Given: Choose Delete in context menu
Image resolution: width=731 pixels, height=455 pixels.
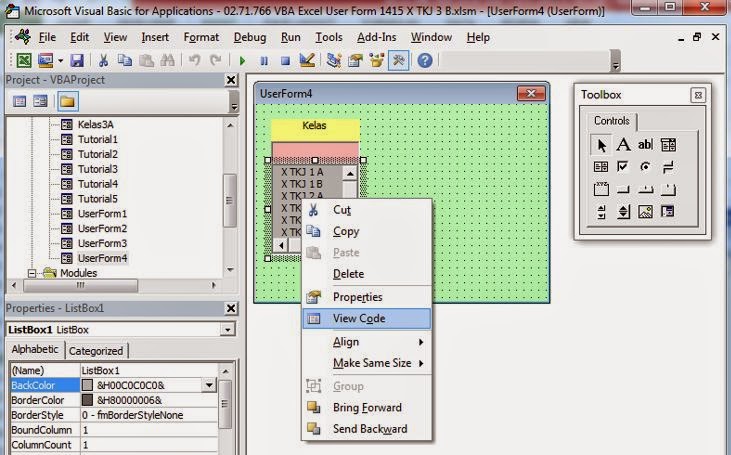Looking at the screenshot, I should (366, 274).
